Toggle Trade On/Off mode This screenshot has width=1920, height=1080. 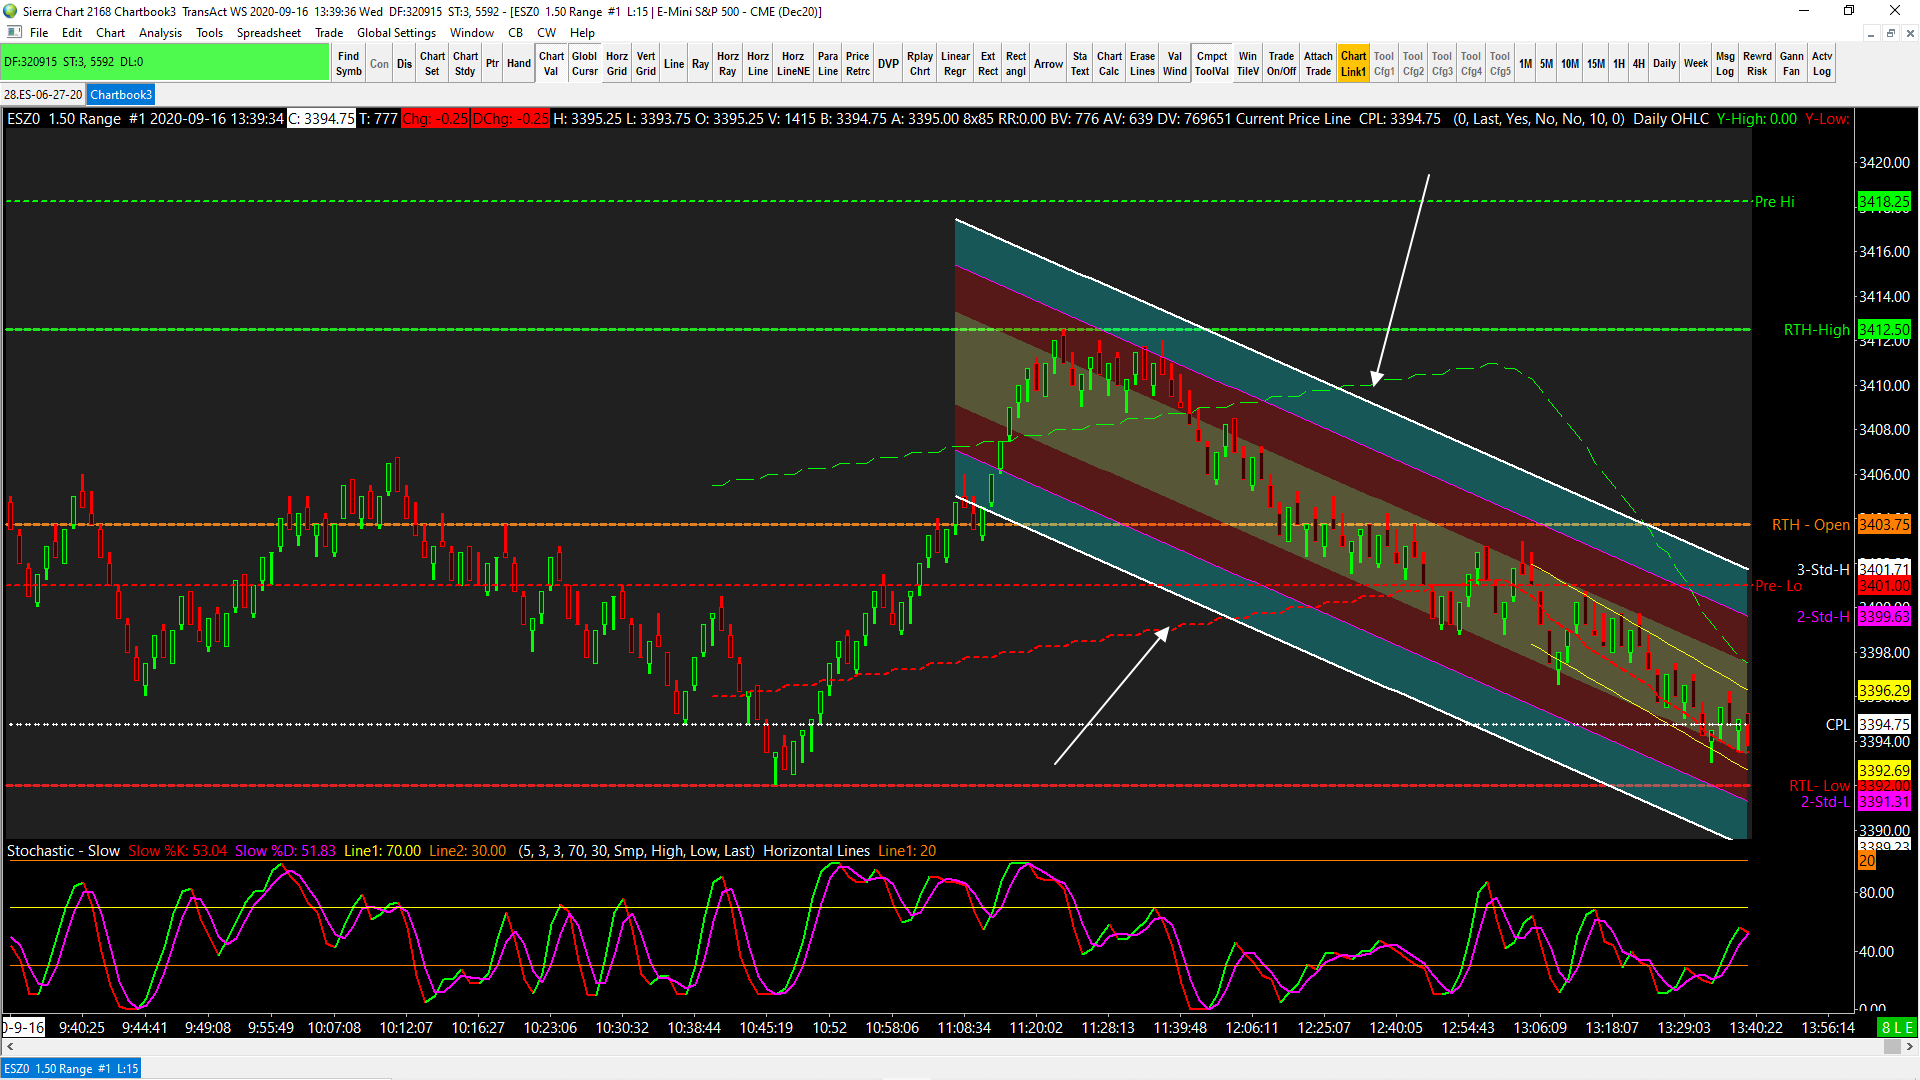coord(1281,63)
